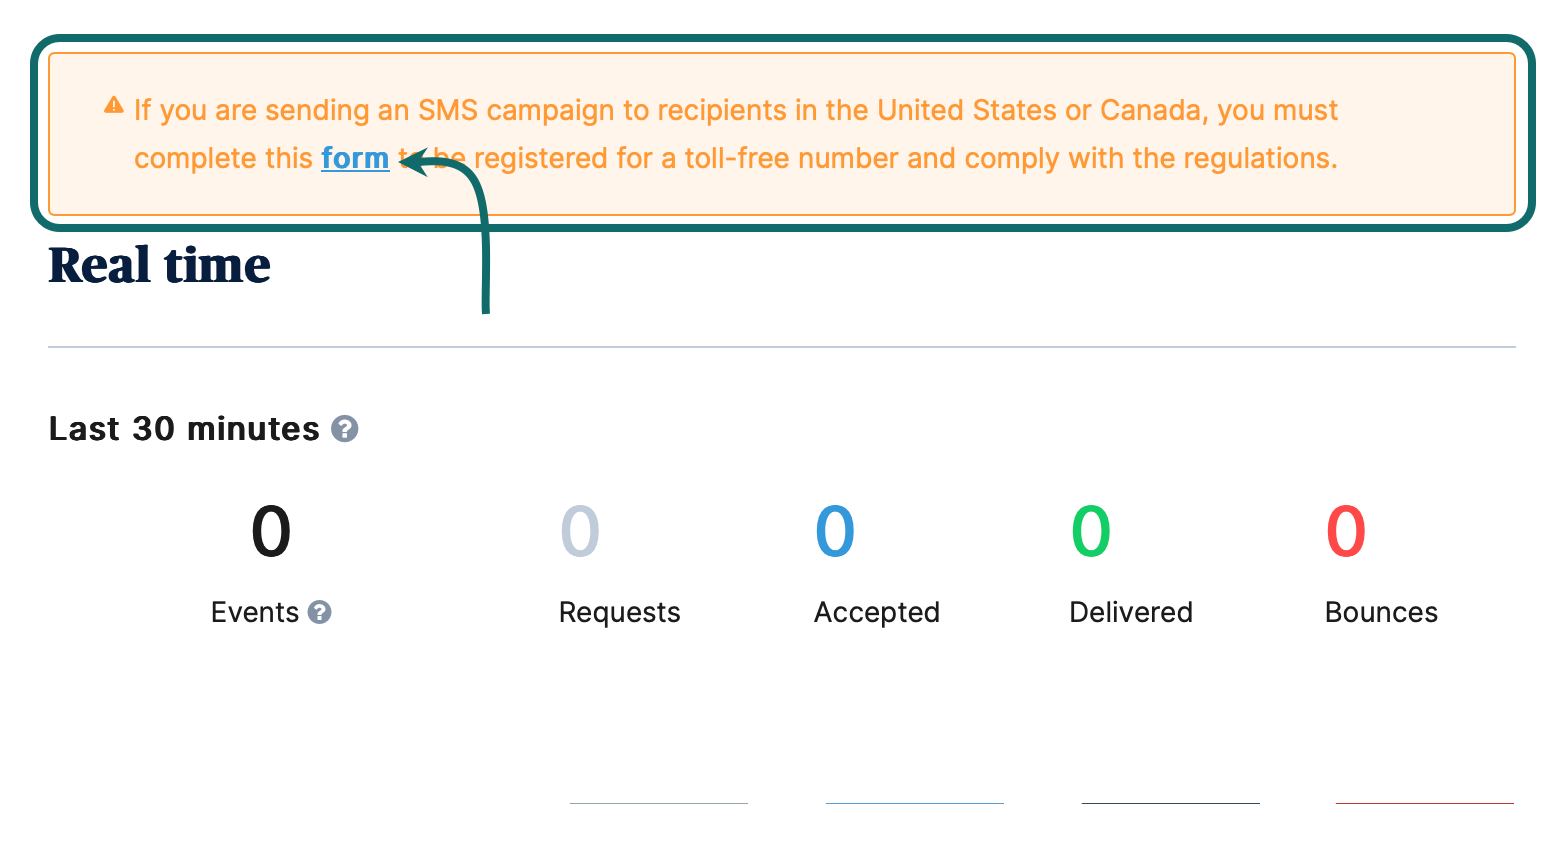Click the Accepted label
This screenshot has height=856, width=1546.
pos(877,612)
